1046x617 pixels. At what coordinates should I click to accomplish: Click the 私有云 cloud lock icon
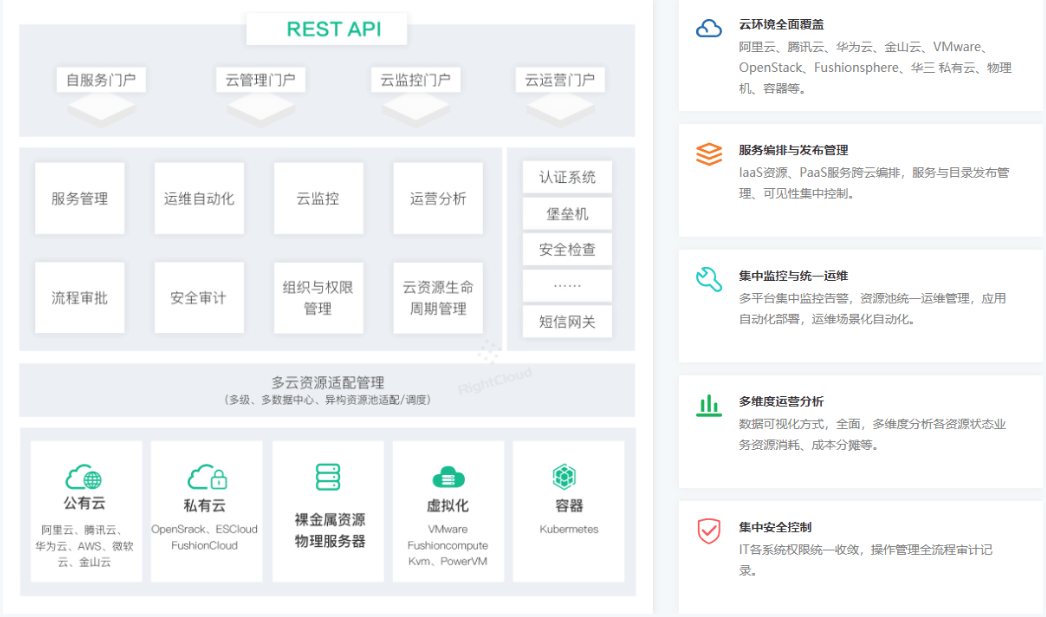tap(207, 478)
